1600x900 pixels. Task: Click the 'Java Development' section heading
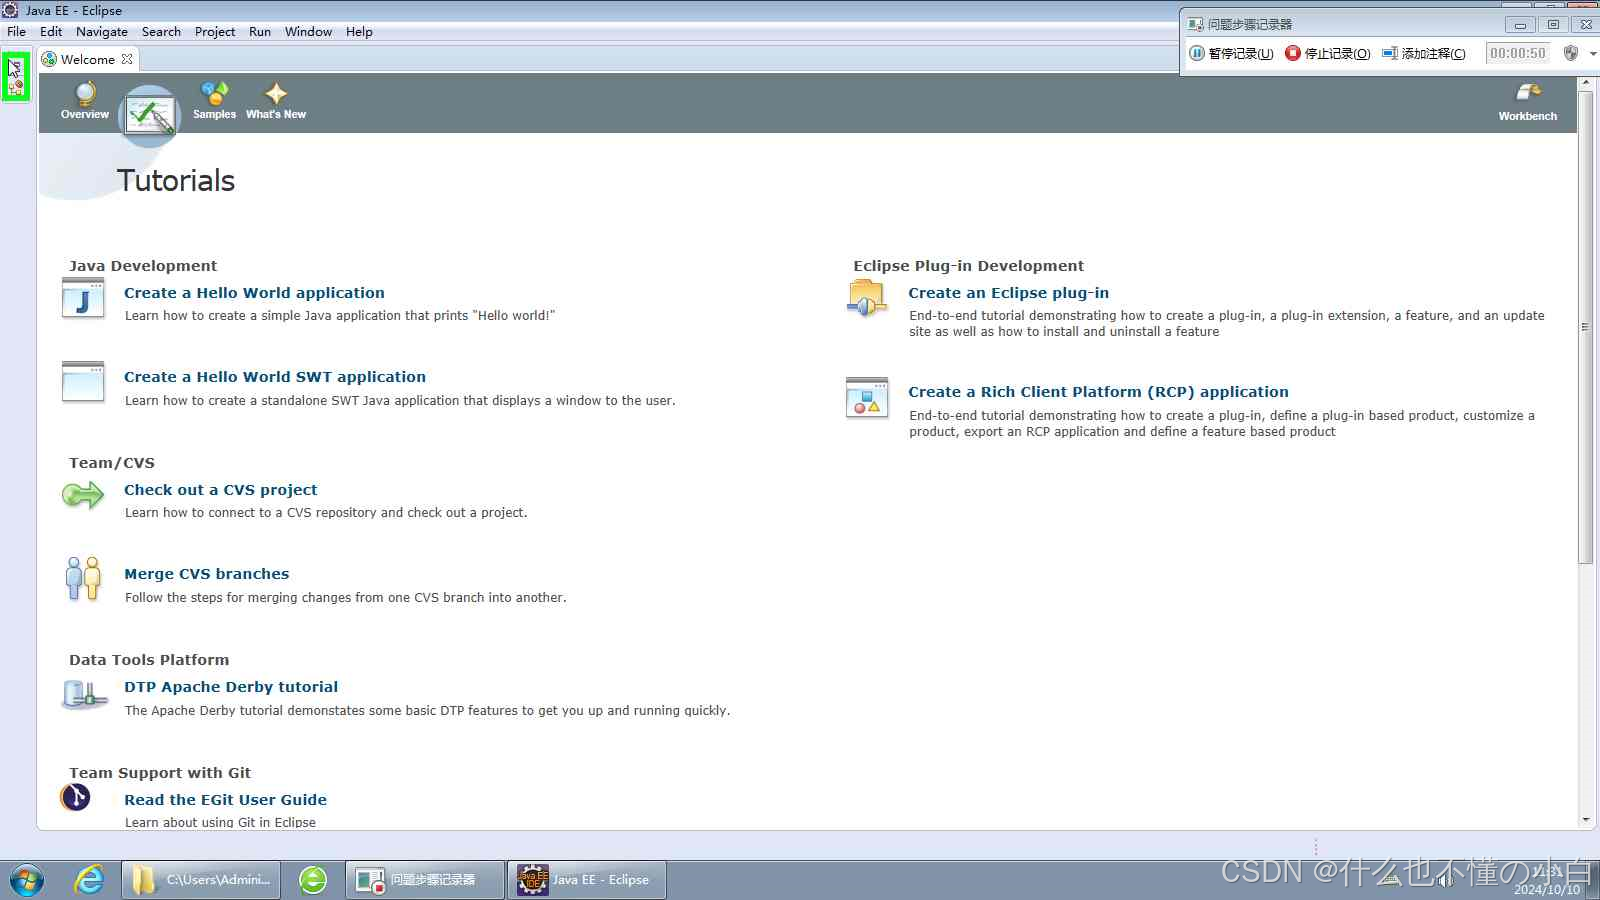[x=143, y=266]
